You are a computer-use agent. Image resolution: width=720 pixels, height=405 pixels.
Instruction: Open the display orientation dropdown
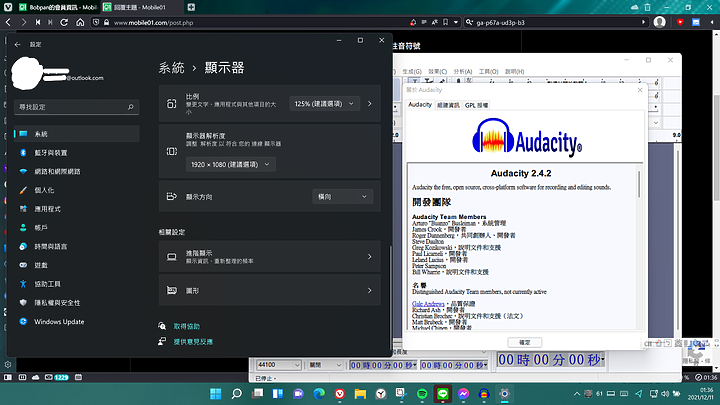pos(343,197)
